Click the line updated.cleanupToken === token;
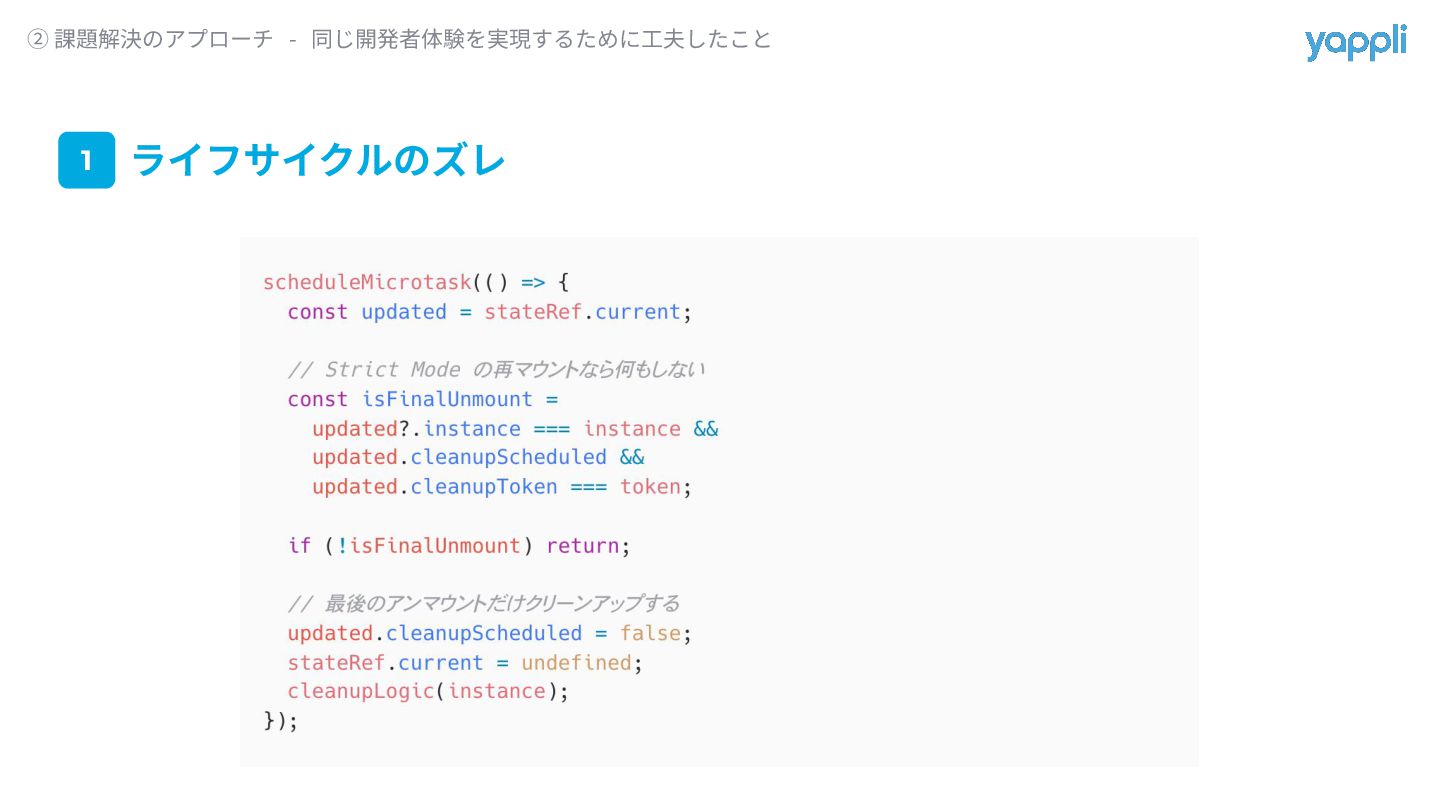Viewport: 1440px width, 810px height. tap(502, 487)
